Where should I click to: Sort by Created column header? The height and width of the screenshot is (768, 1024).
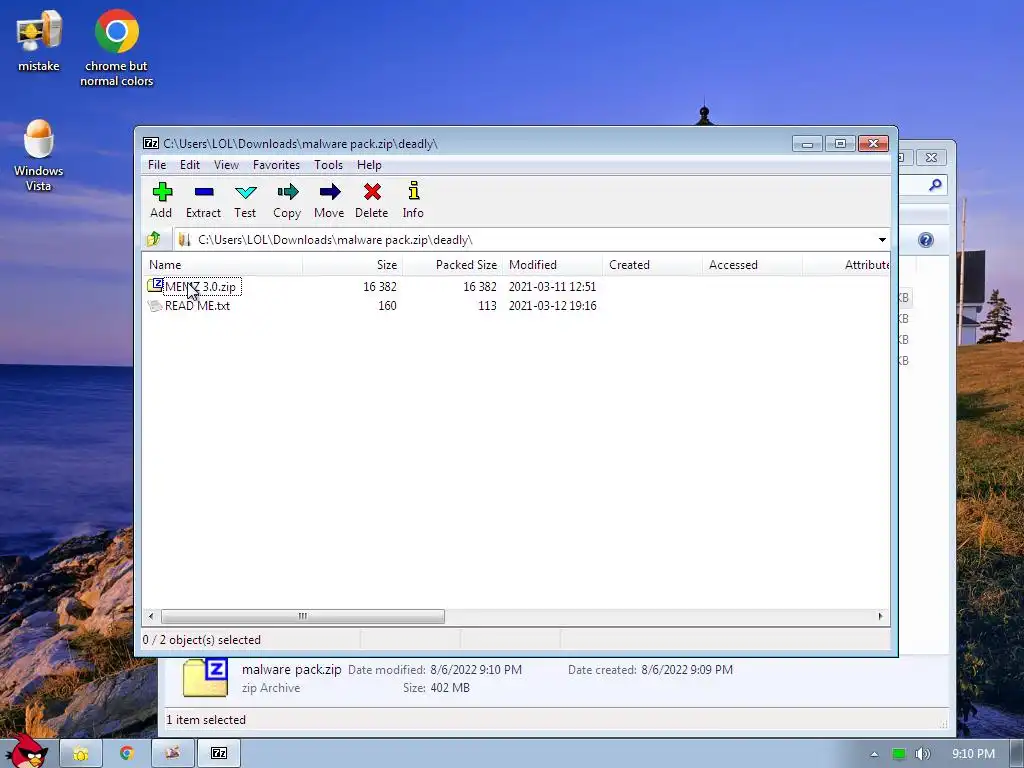652,264
